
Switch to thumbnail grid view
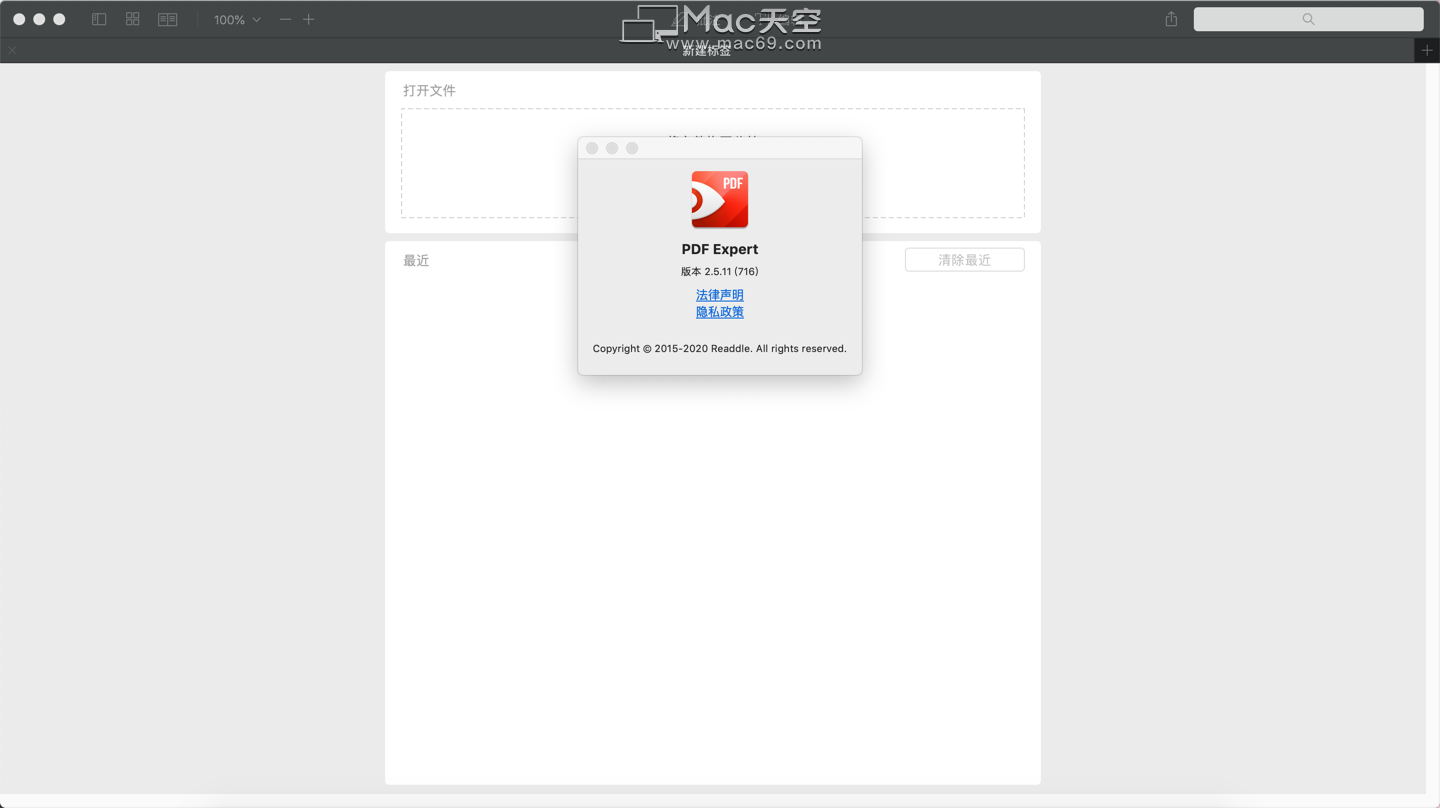click(x=133, y=19)
